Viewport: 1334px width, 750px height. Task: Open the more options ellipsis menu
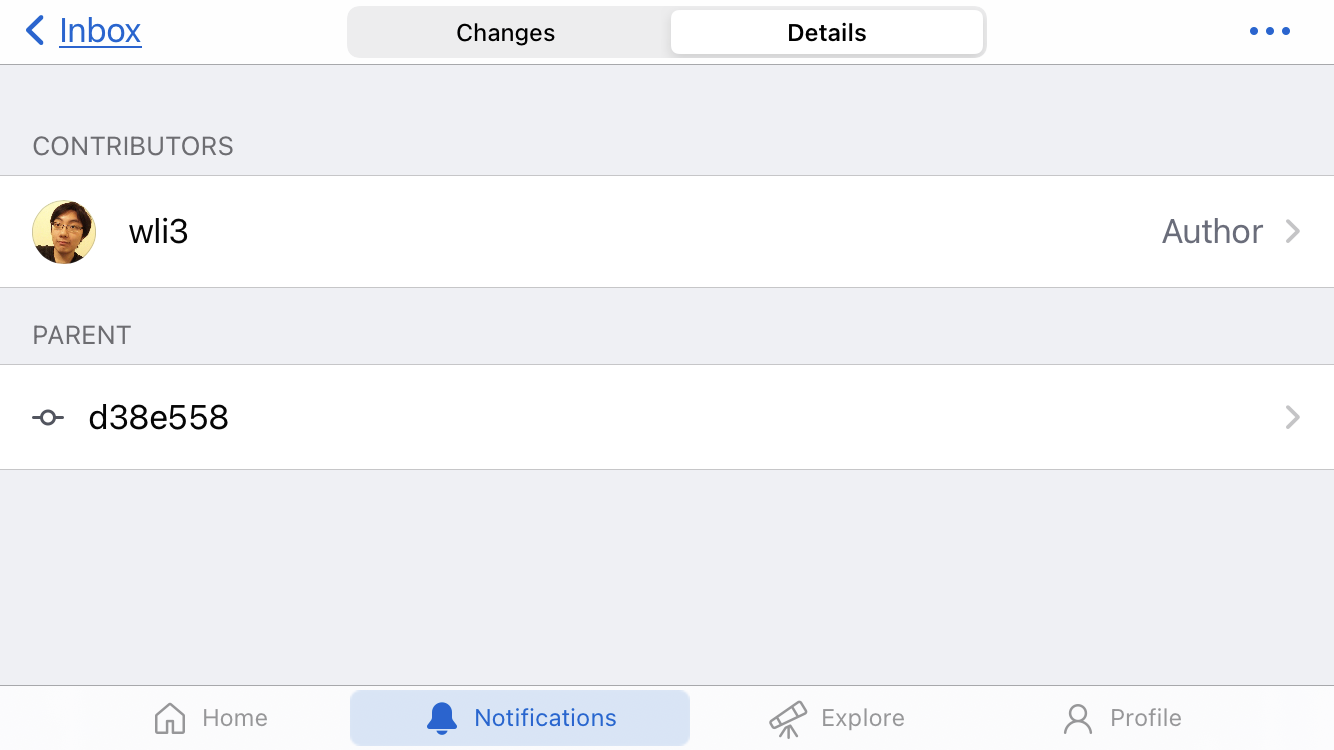tap(1269, 30)
